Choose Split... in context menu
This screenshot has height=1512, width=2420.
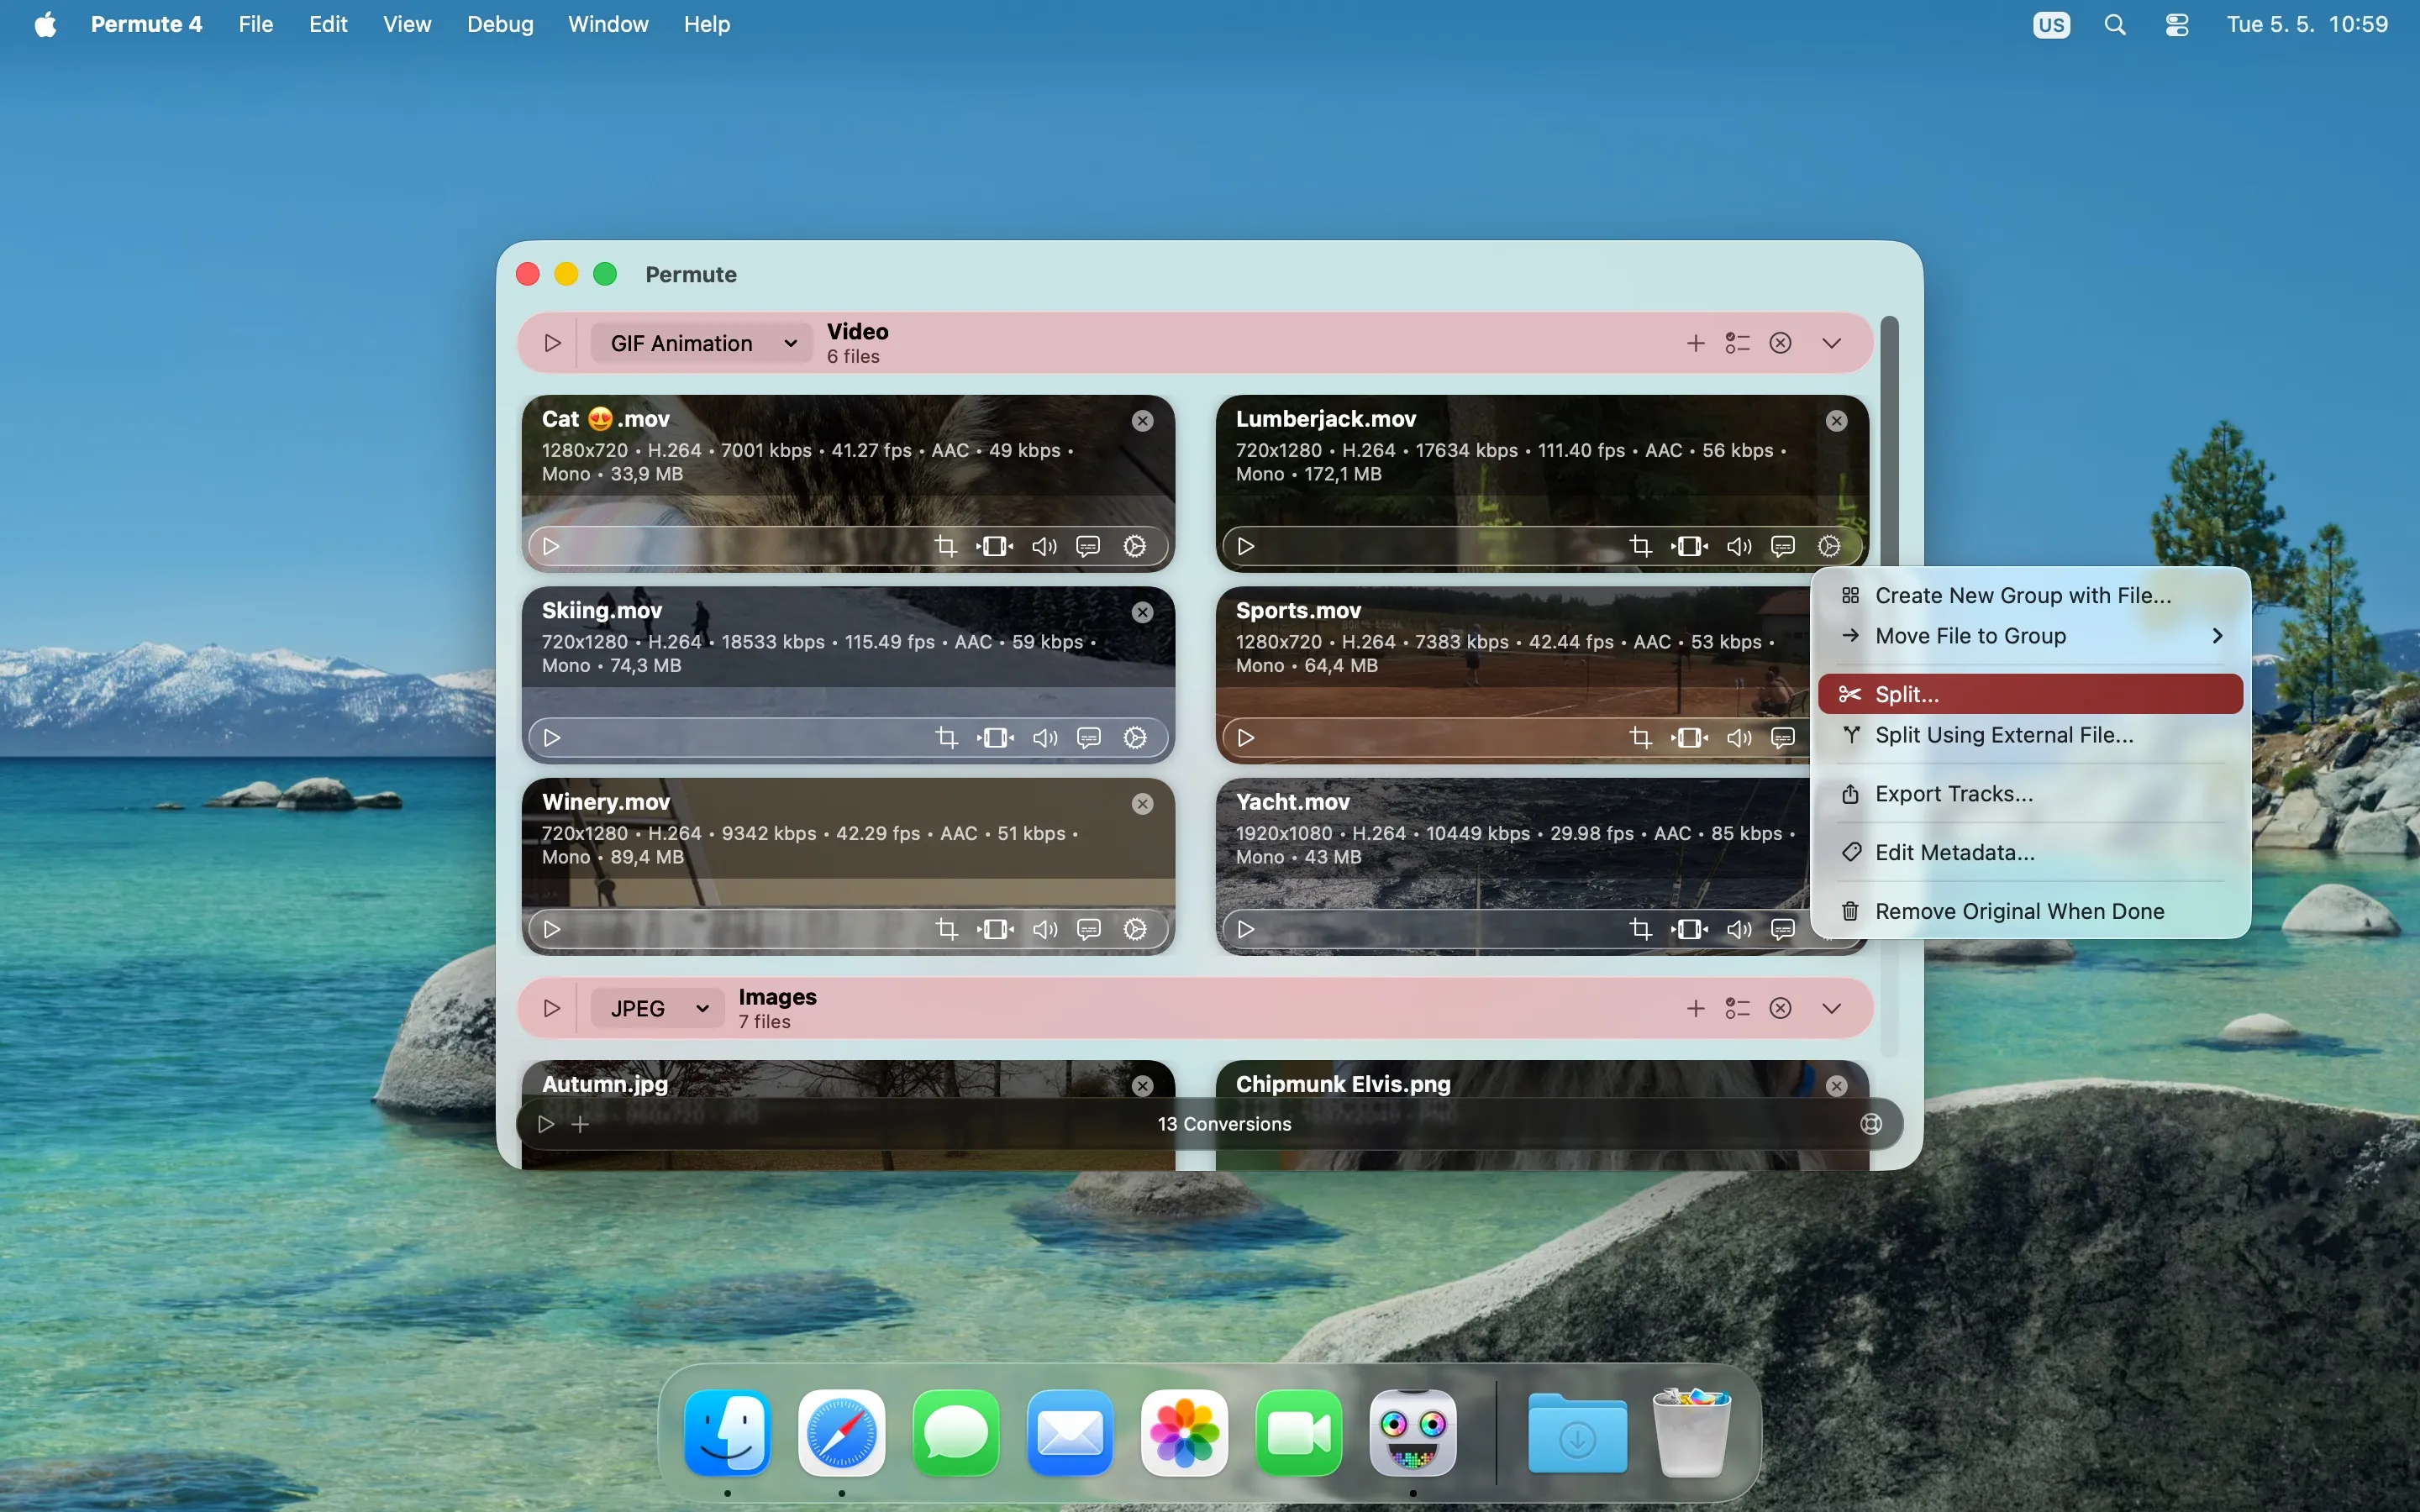2031,694
